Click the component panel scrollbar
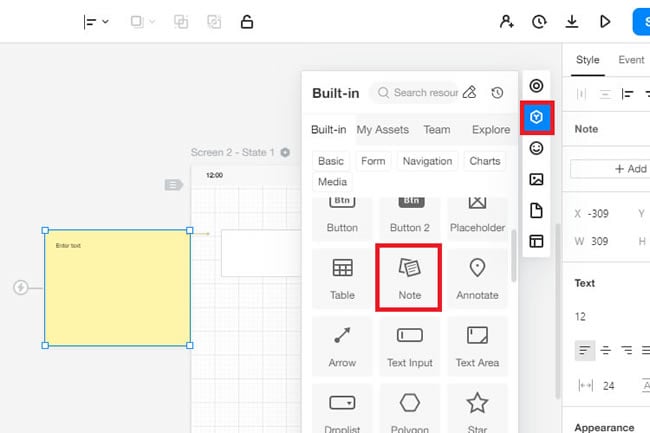This screenshot has width=650, height=433. tap(514, 256)
